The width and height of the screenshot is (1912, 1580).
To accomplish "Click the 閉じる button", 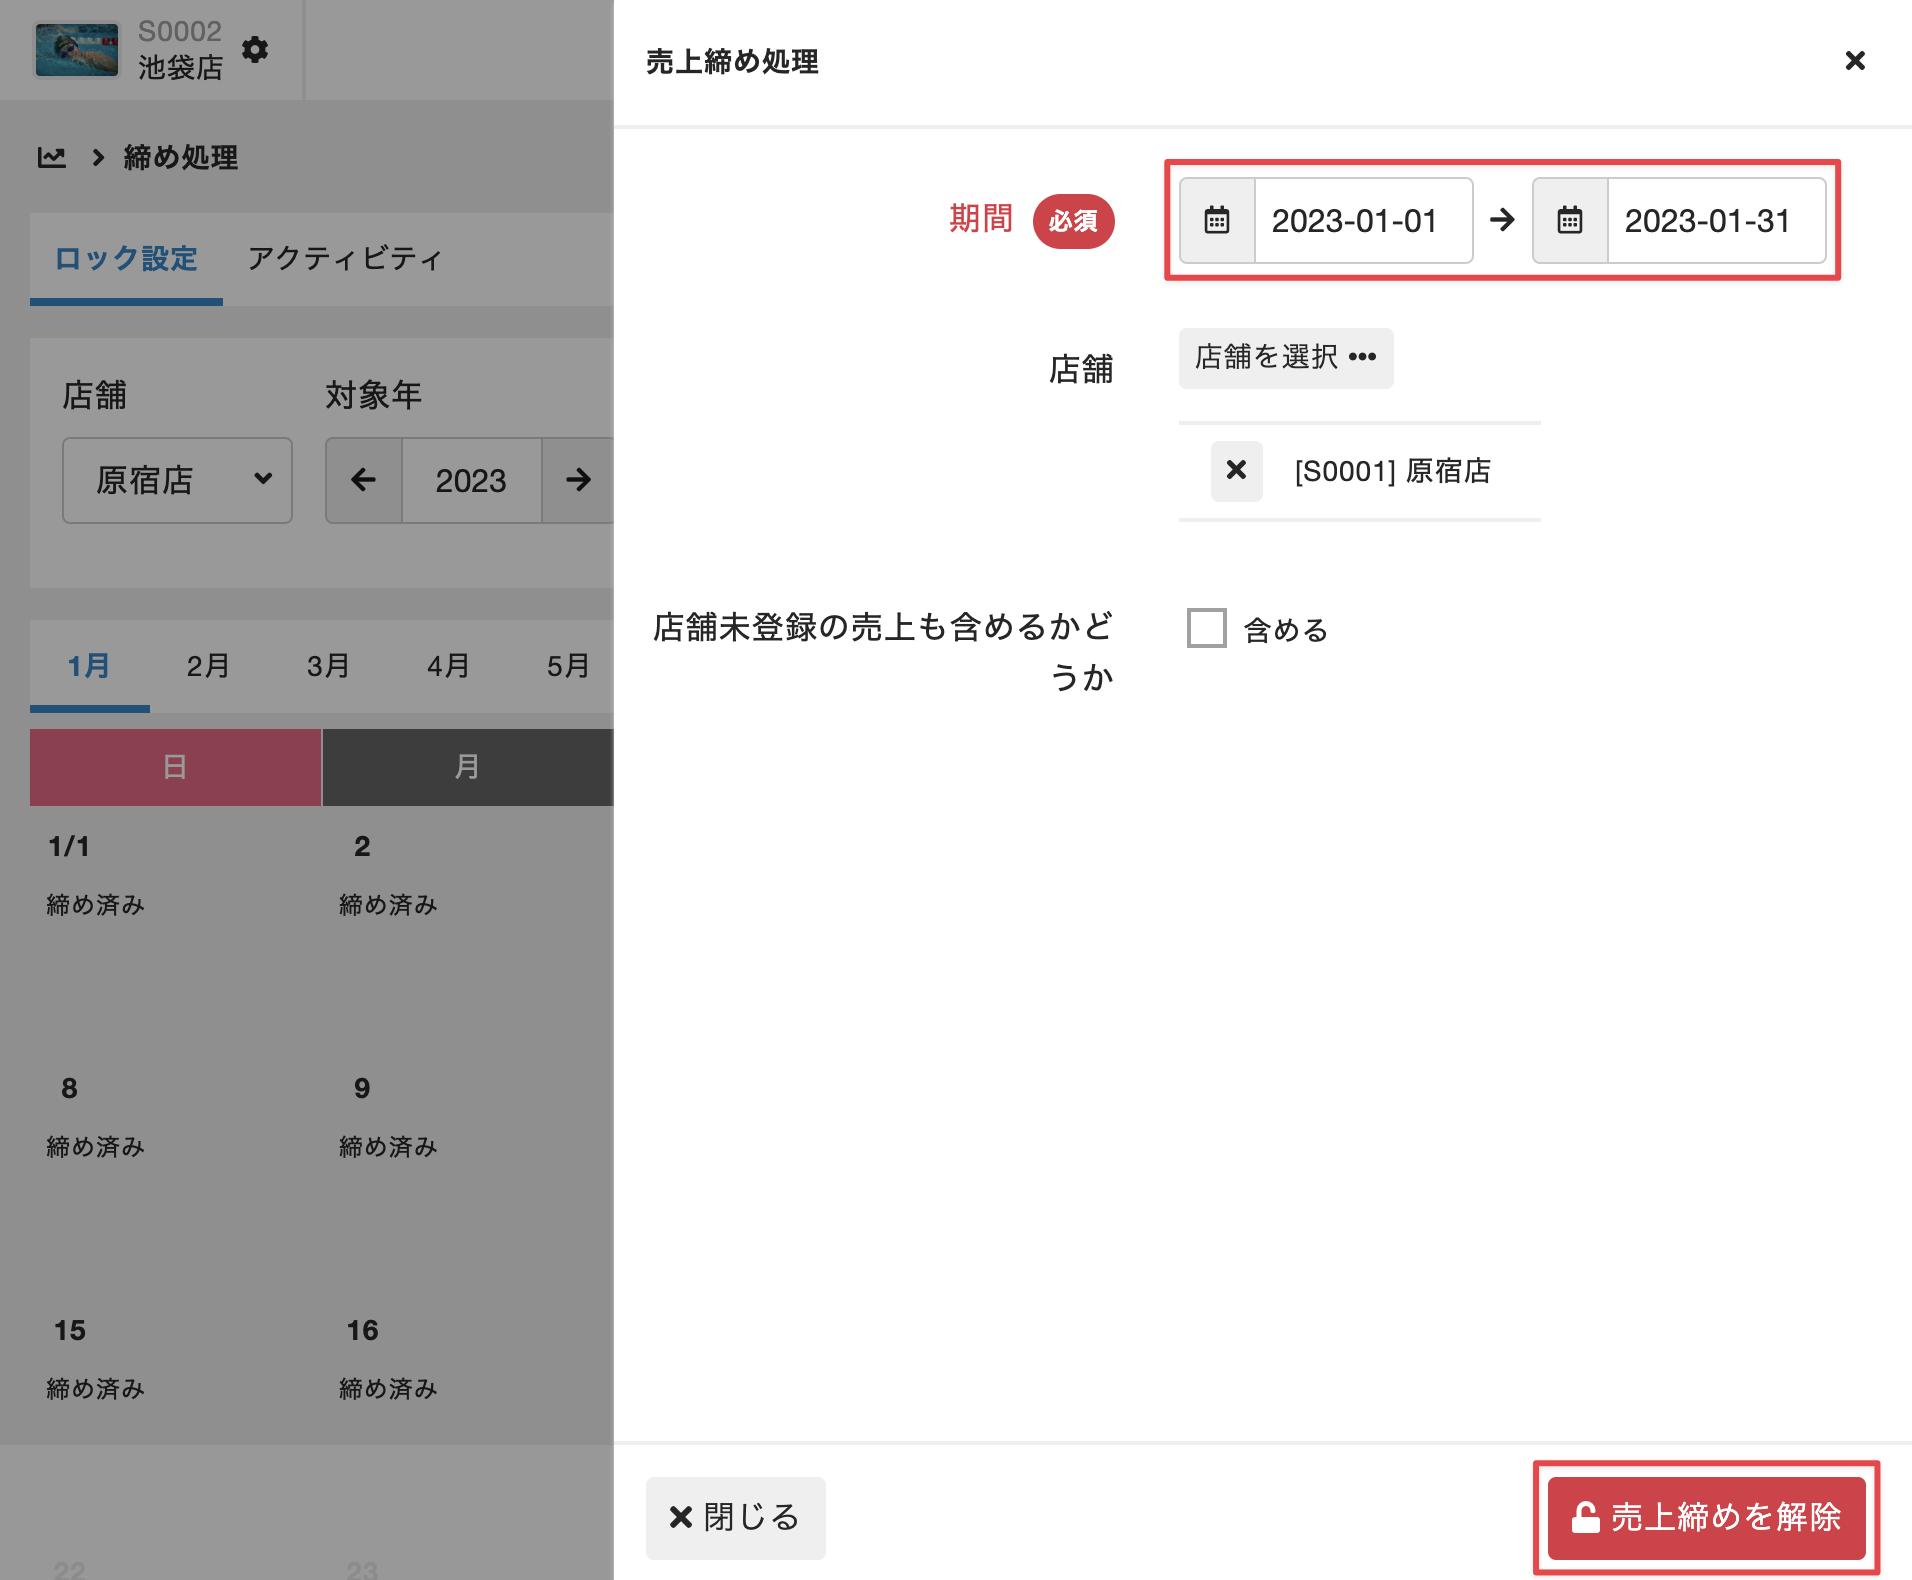I will click(735, 1518).
